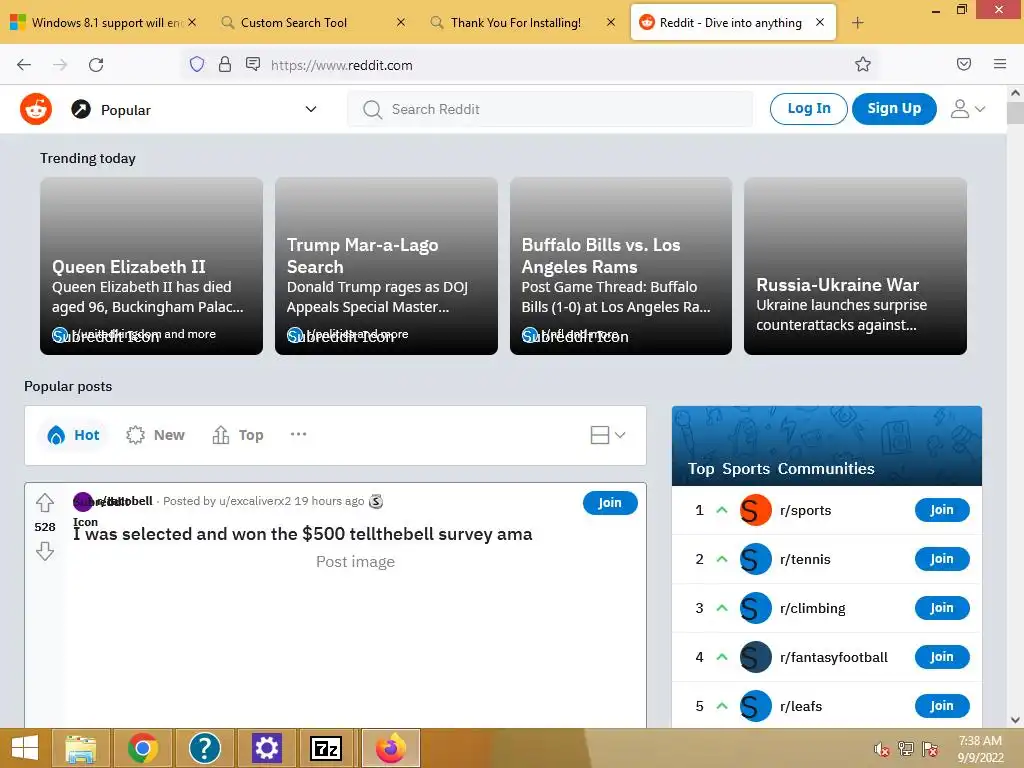Open the Trump Mar-a-Lago Search trending card

click(386, 266)
